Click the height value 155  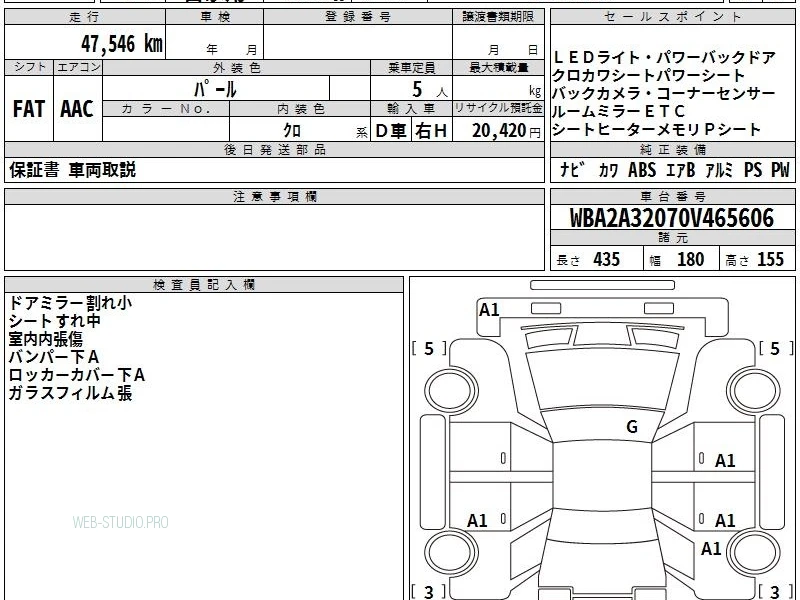tap(770, 259)
